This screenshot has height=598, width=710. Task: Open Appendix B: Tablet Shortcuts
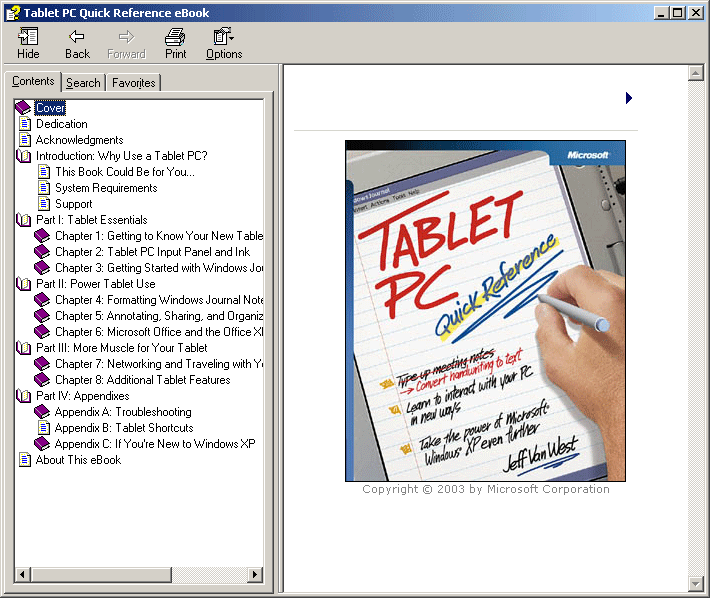tap(124, 428)
